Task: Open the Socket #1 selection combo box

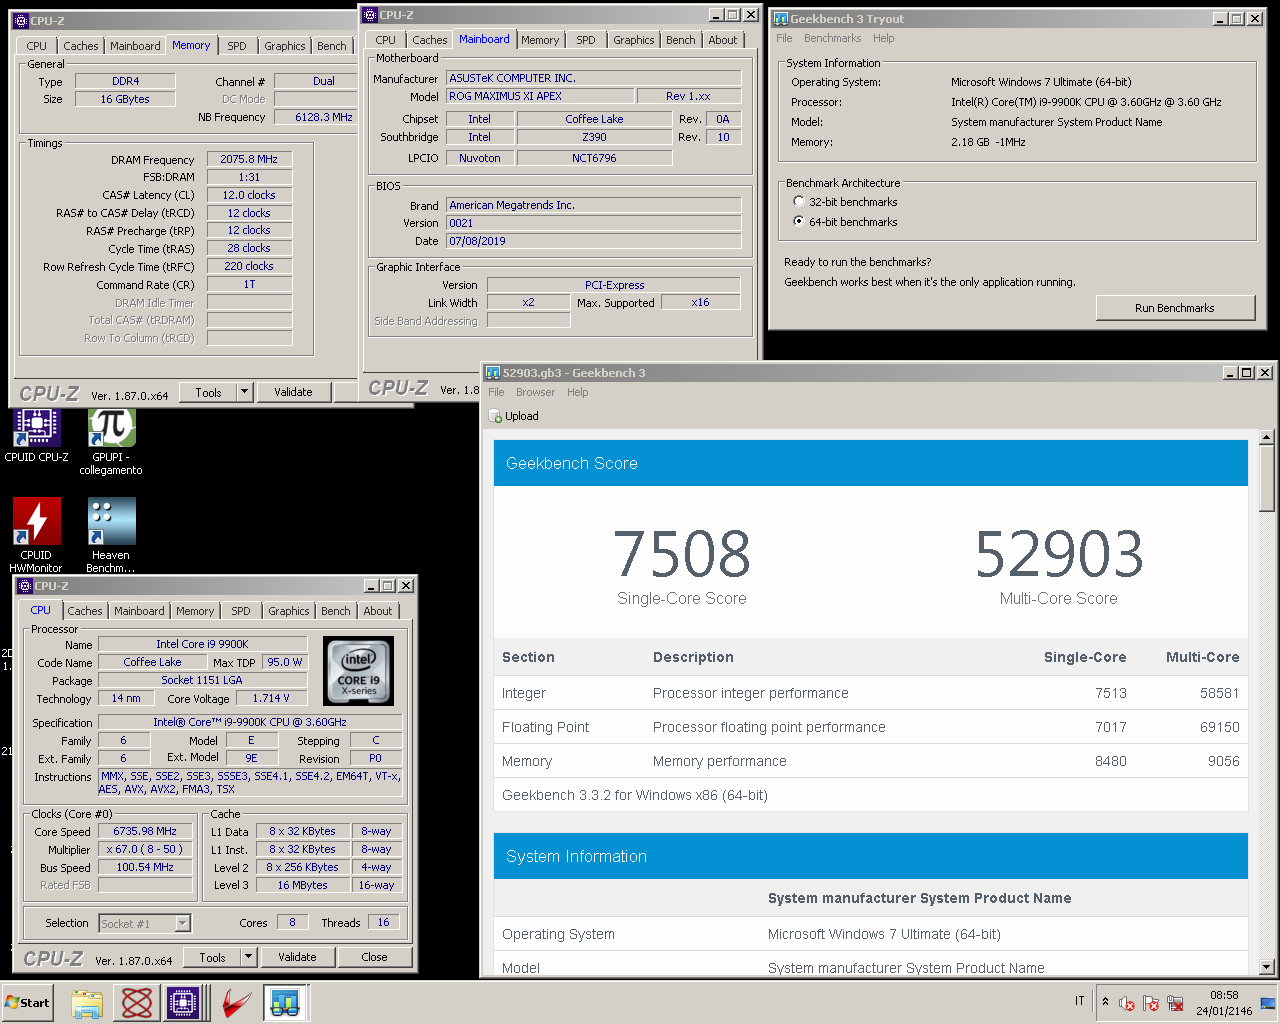Action: pyautogui.click(x=145, y=923)
